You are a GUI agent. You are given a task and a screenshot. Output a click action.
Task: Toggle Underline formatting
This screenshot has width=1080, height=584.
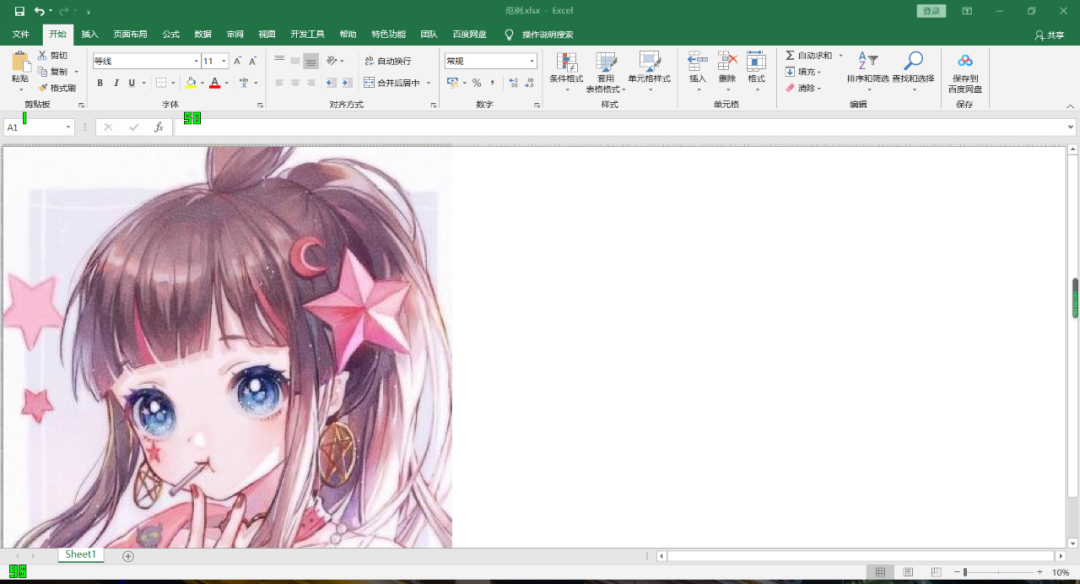pyautogui.click(x=132, y=83)
